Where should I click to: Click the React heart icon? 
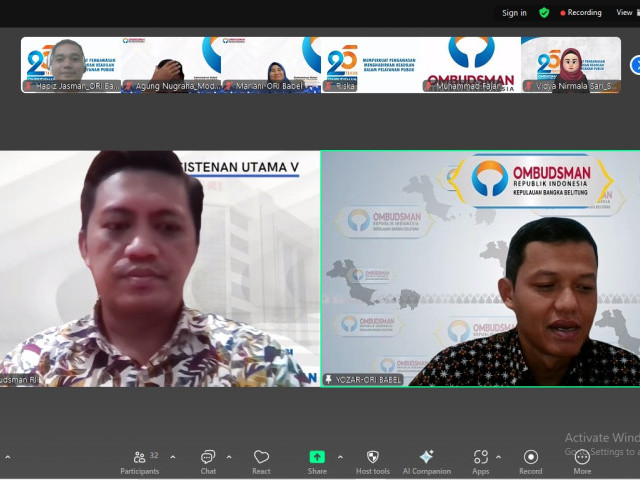point(261,460)
